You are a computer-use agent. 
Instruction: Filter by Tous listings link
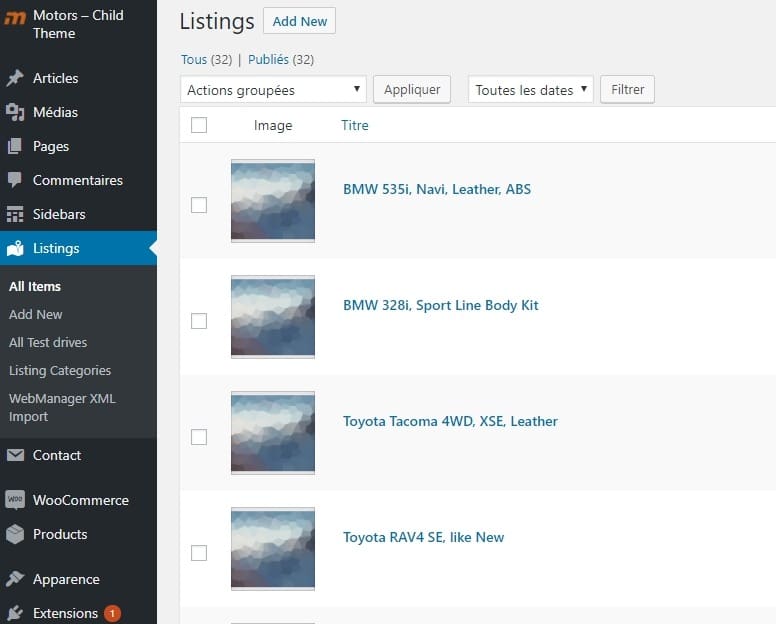tap(194, 59)
